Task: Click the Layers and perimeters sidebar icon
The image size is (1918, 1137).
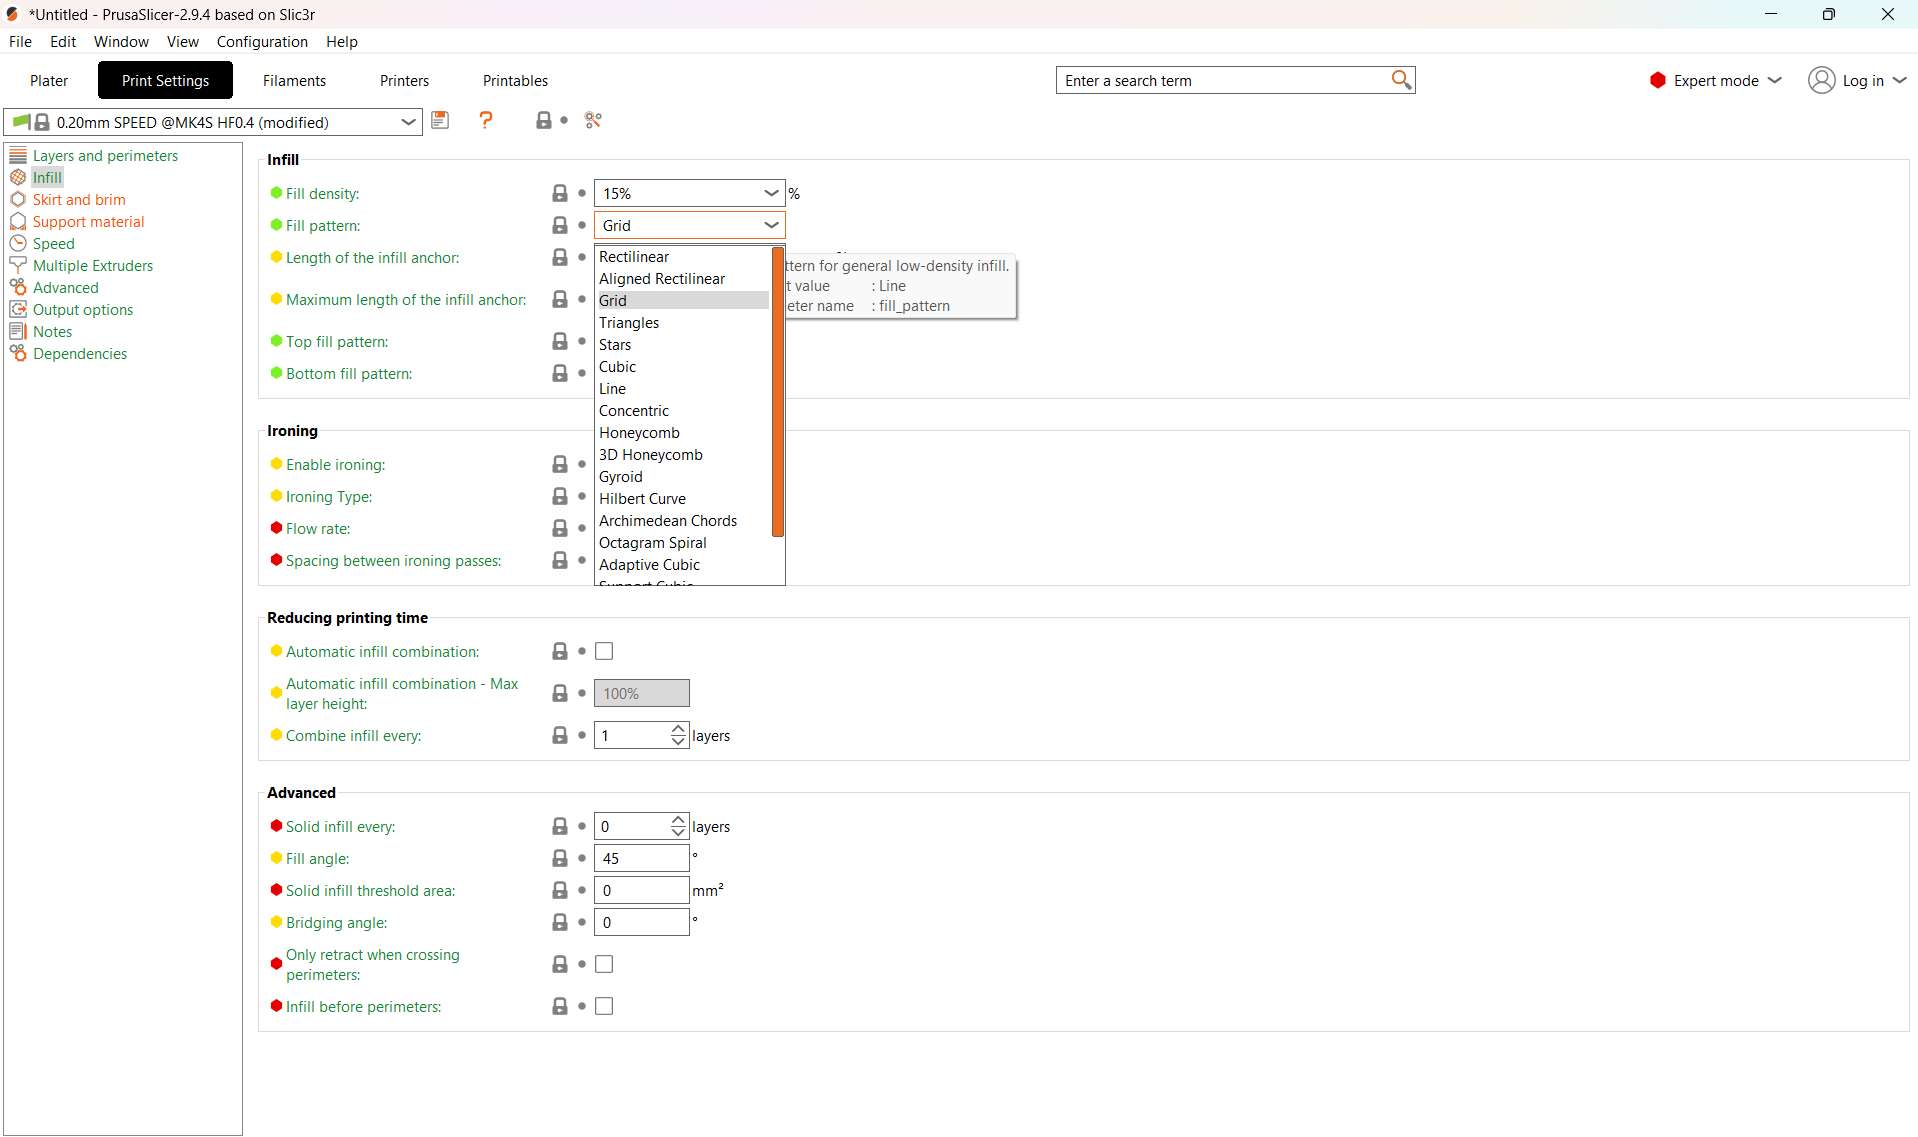Action: point(18,155)
